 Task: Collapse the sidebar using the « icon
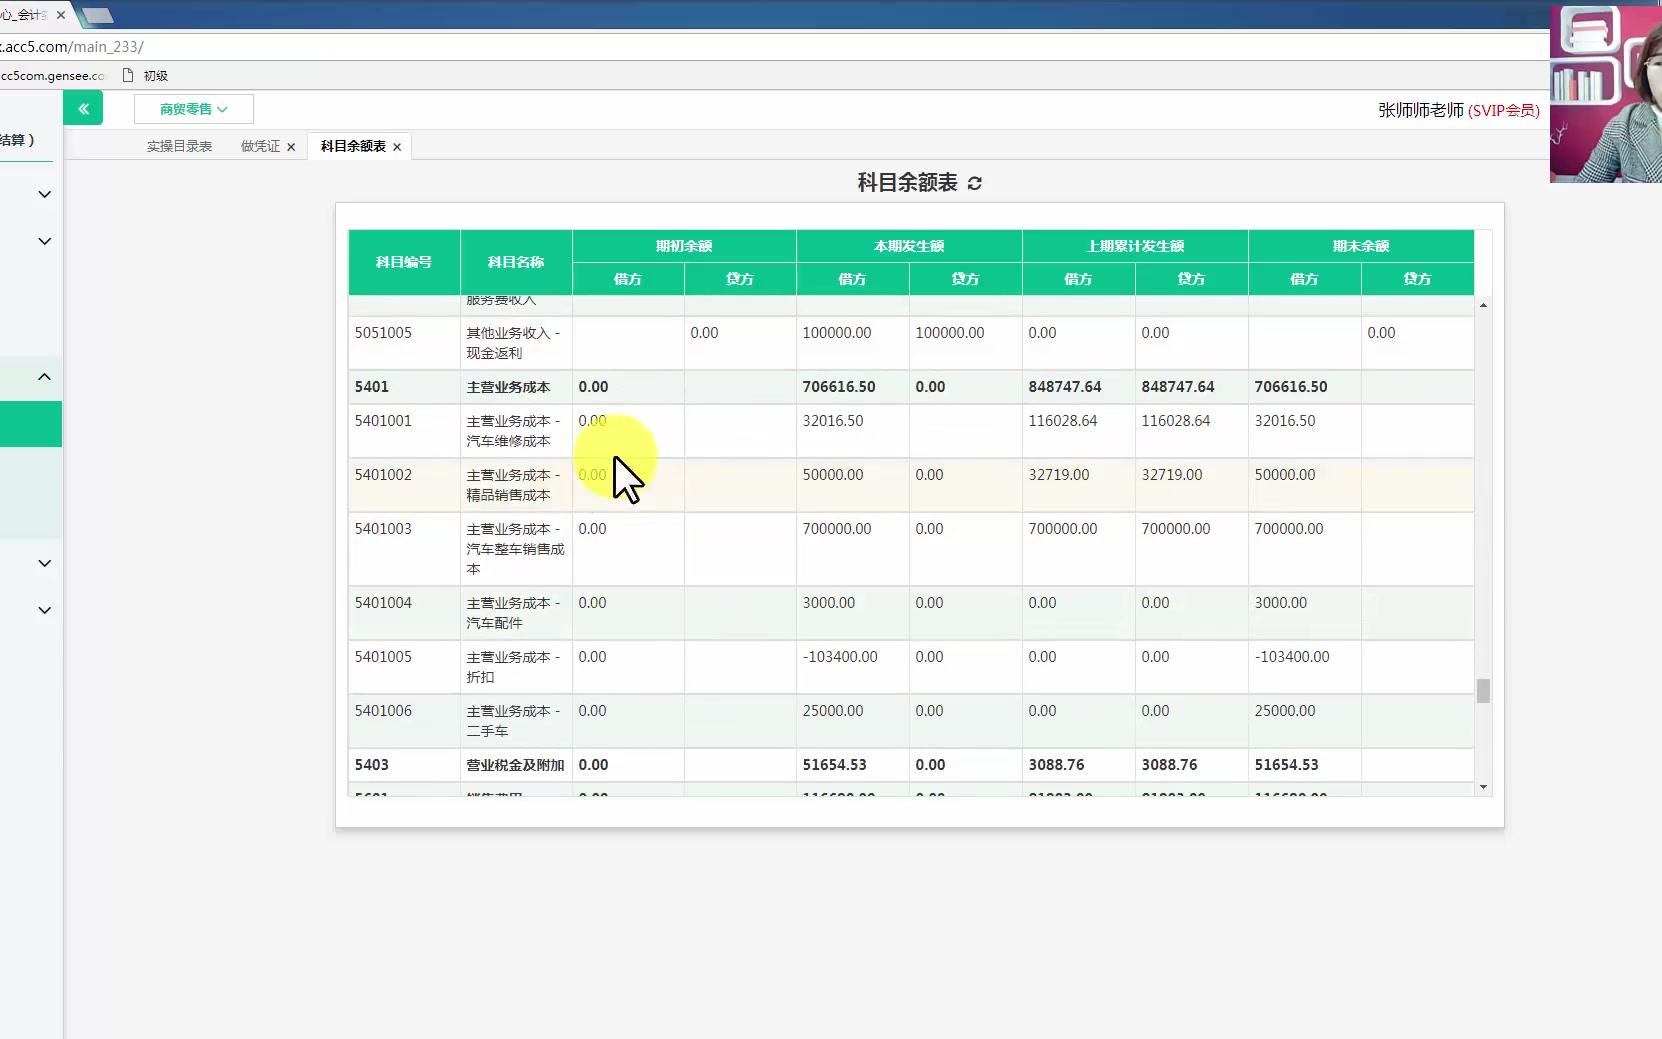click(84, 108)
